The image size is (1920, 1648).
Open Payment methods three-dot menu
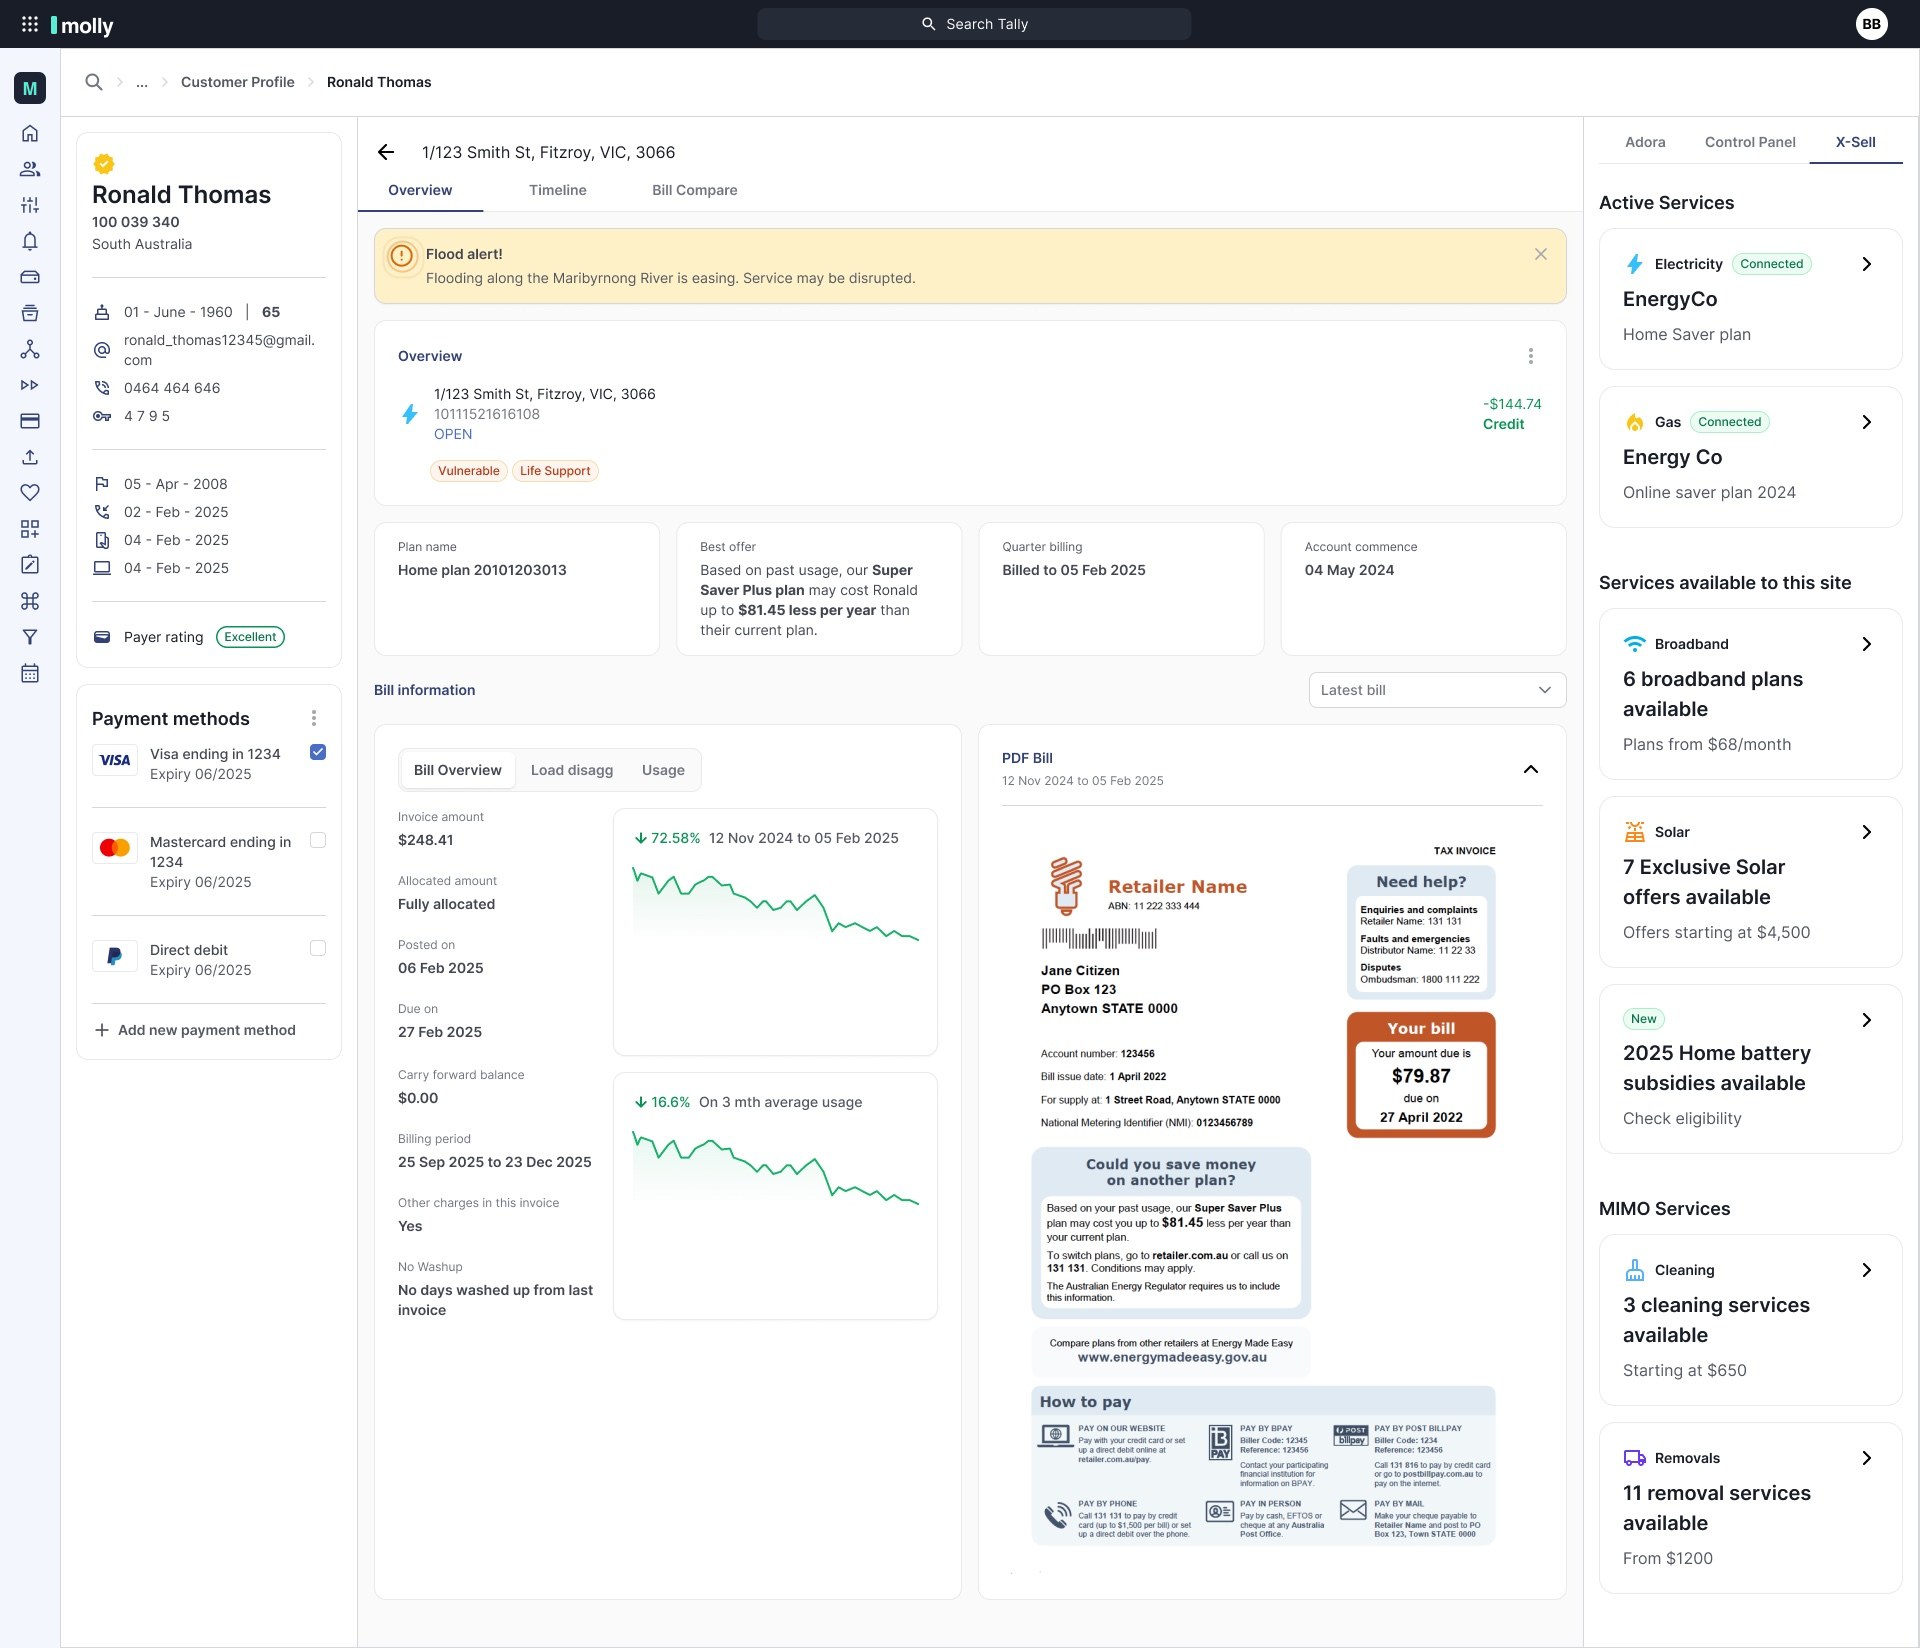click(x=314, y=718)
